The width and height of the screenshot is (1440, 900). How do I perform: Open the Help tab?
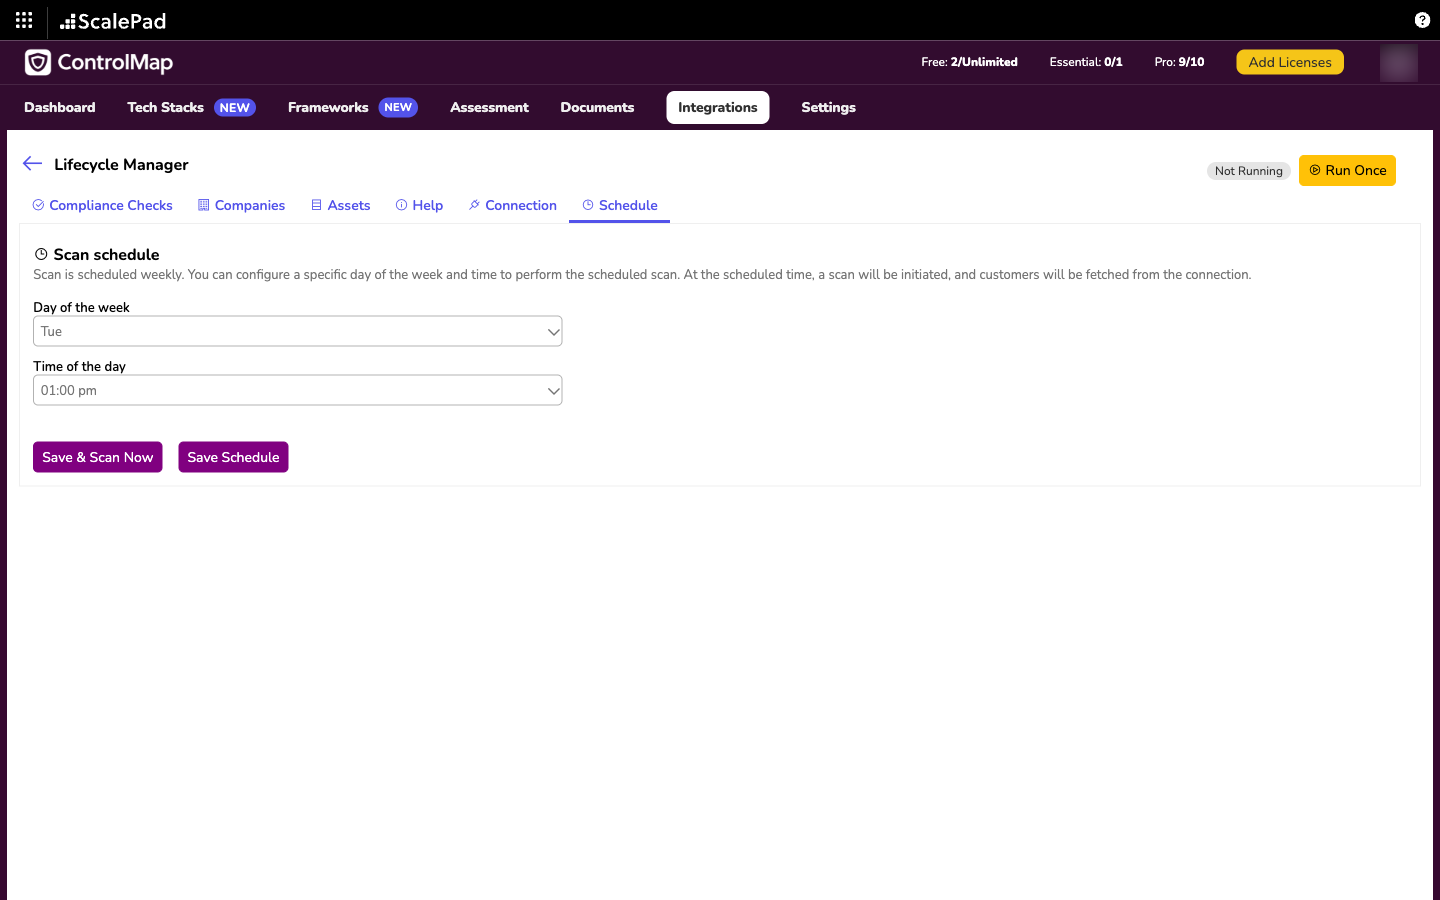coord(419,205)
